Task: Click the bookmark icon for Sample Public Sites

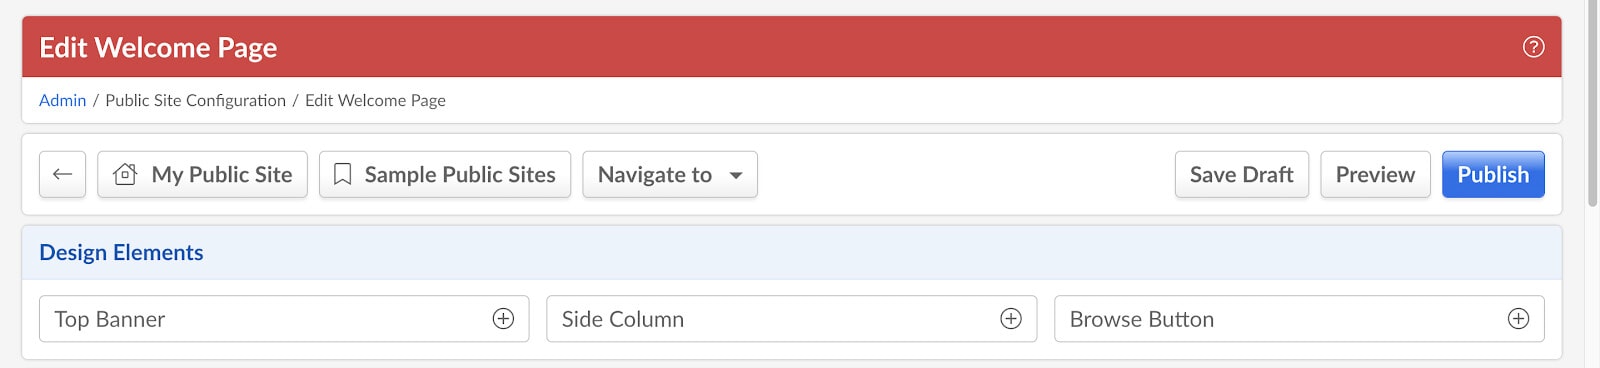Action: point(342,174)
